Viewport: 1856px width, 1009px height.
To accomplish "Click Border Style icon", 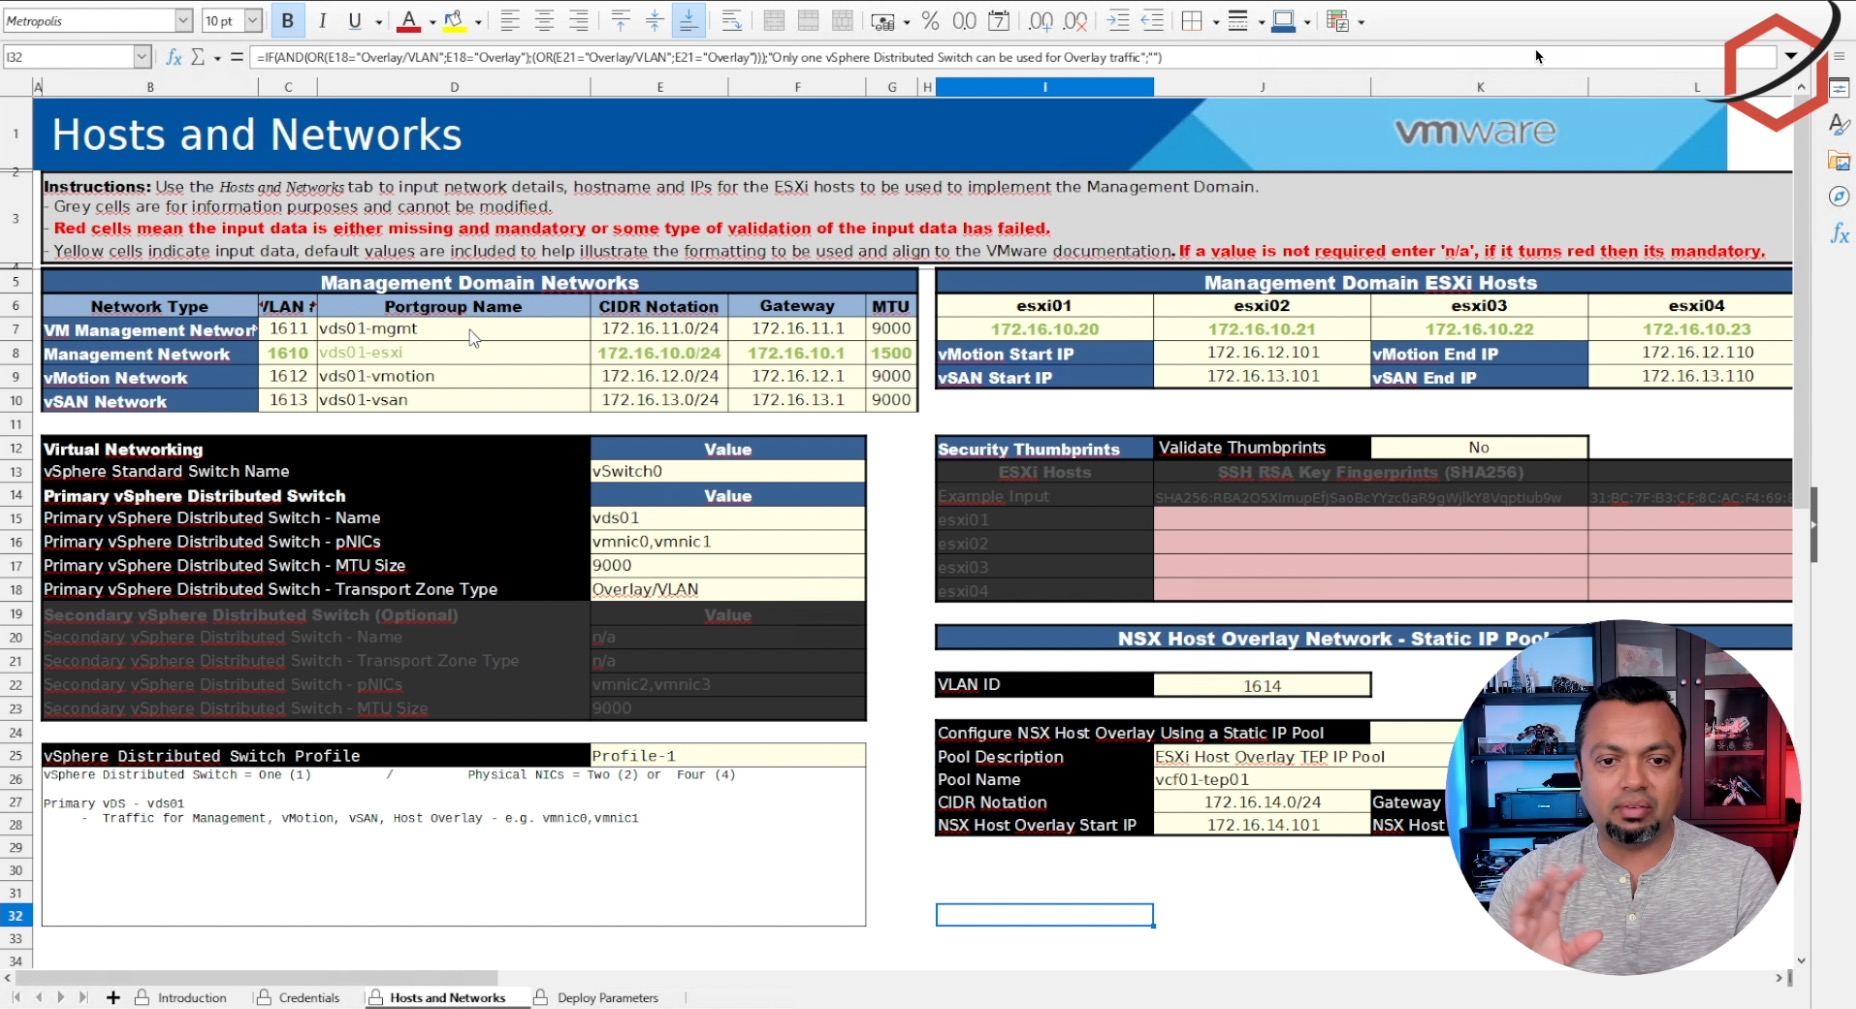I will click(x=1238, y=21).
